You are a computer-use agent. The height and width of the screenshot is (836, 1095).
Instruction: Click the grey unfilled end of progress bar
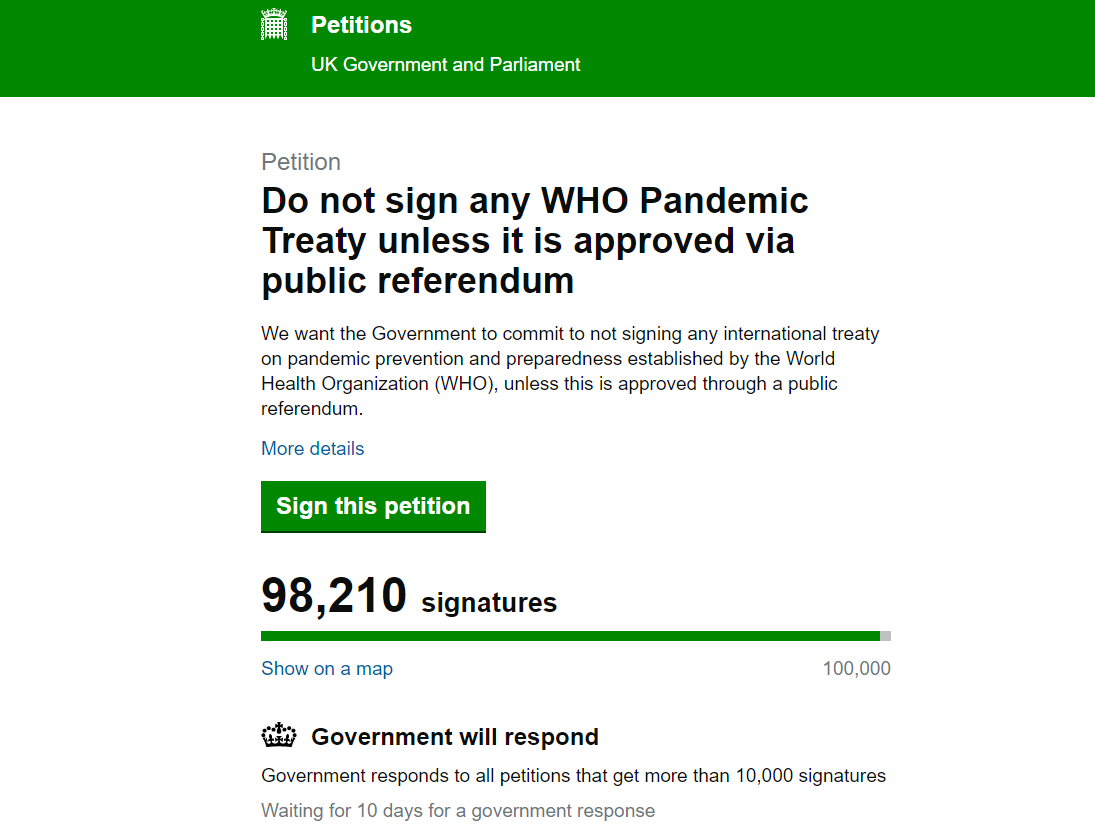(886, 636)
